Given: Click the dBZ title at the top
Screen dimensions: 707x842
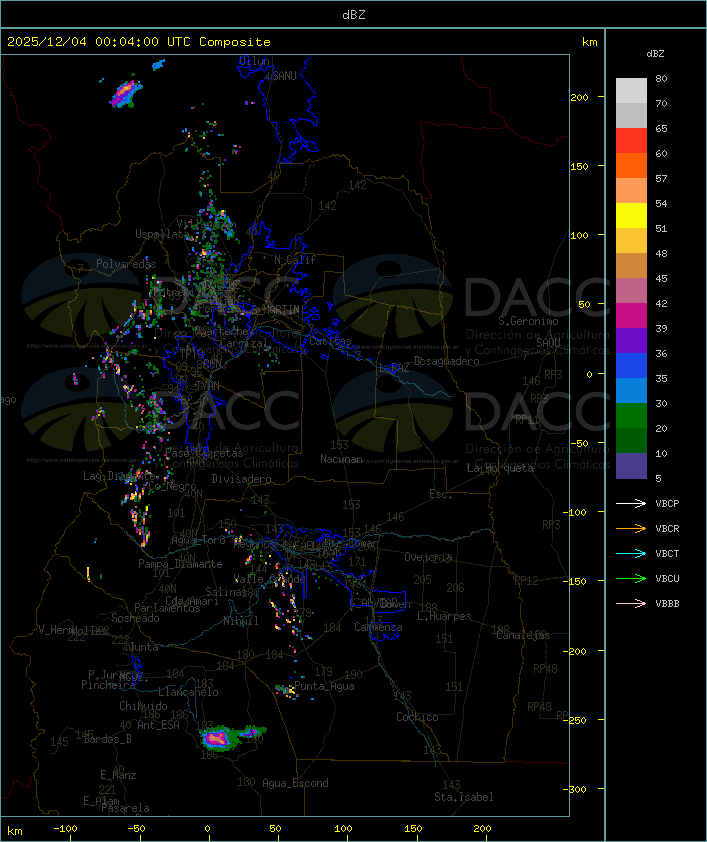Looking at the screenshot, I should tap(354, 15).
